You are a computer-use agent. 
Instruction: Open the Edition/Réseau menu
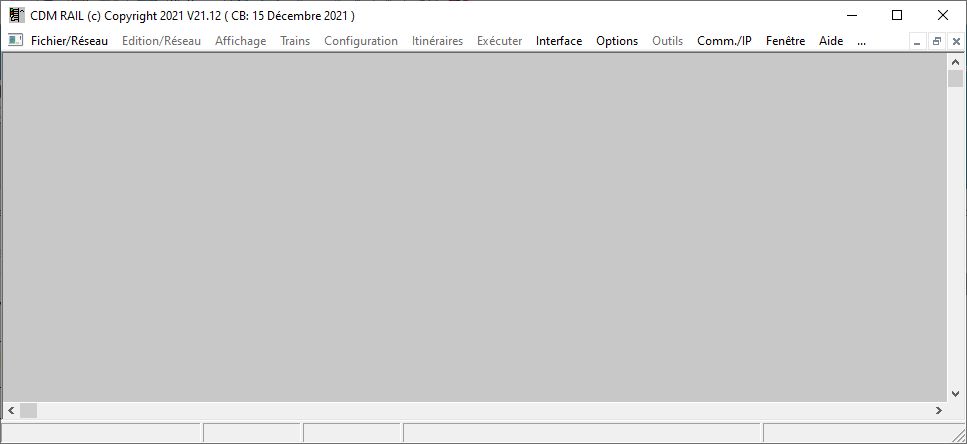[161, 41]
